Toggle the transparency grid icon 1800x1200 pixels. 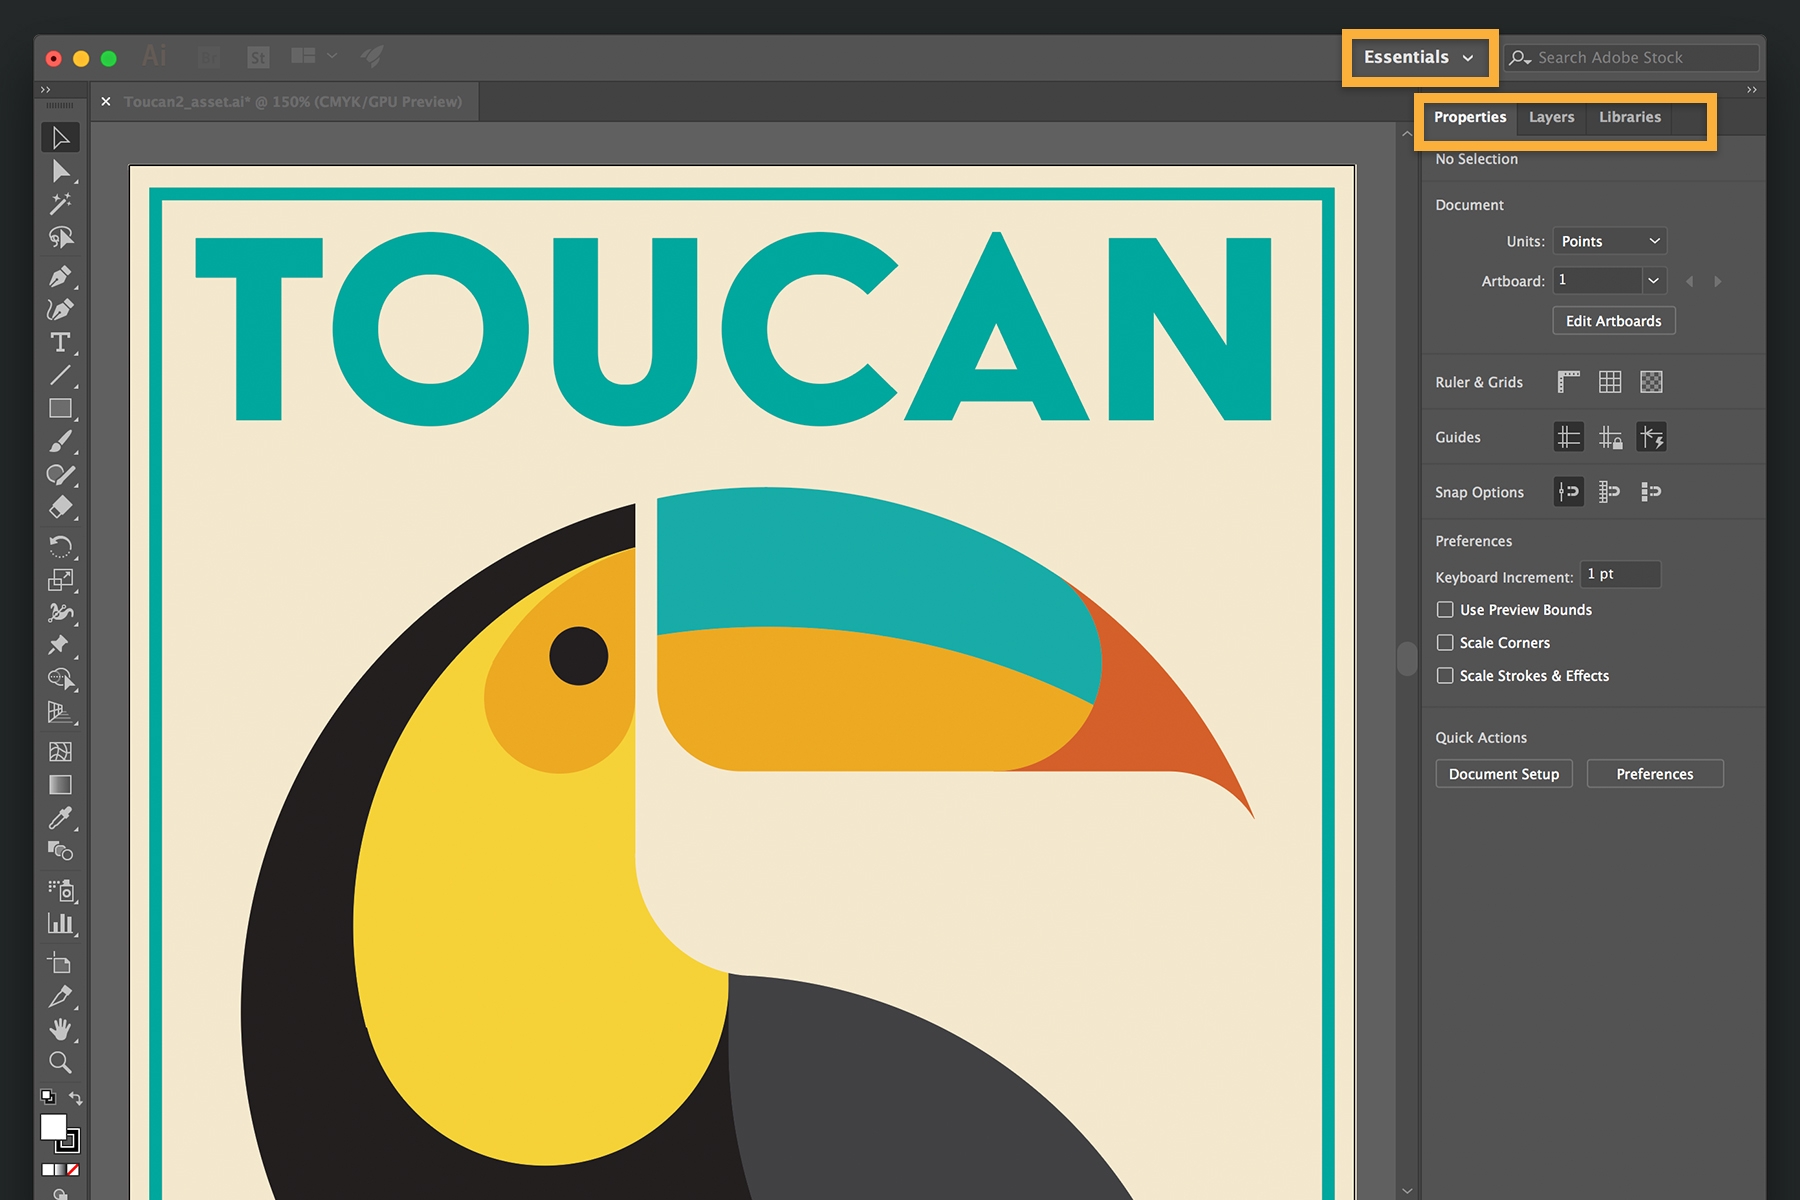[1651, 382]
